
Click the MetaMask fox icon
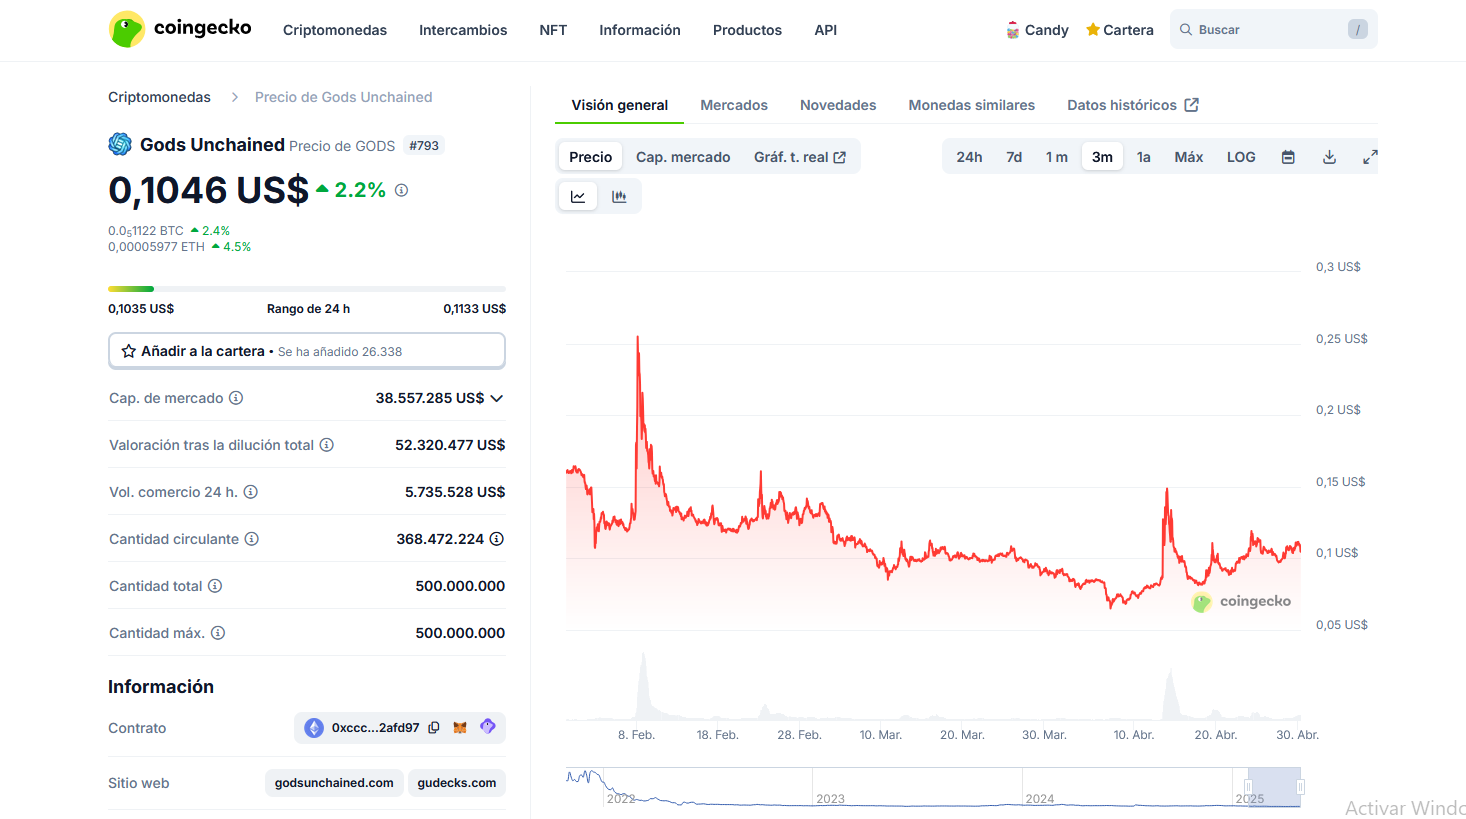[x=460, y=728]
